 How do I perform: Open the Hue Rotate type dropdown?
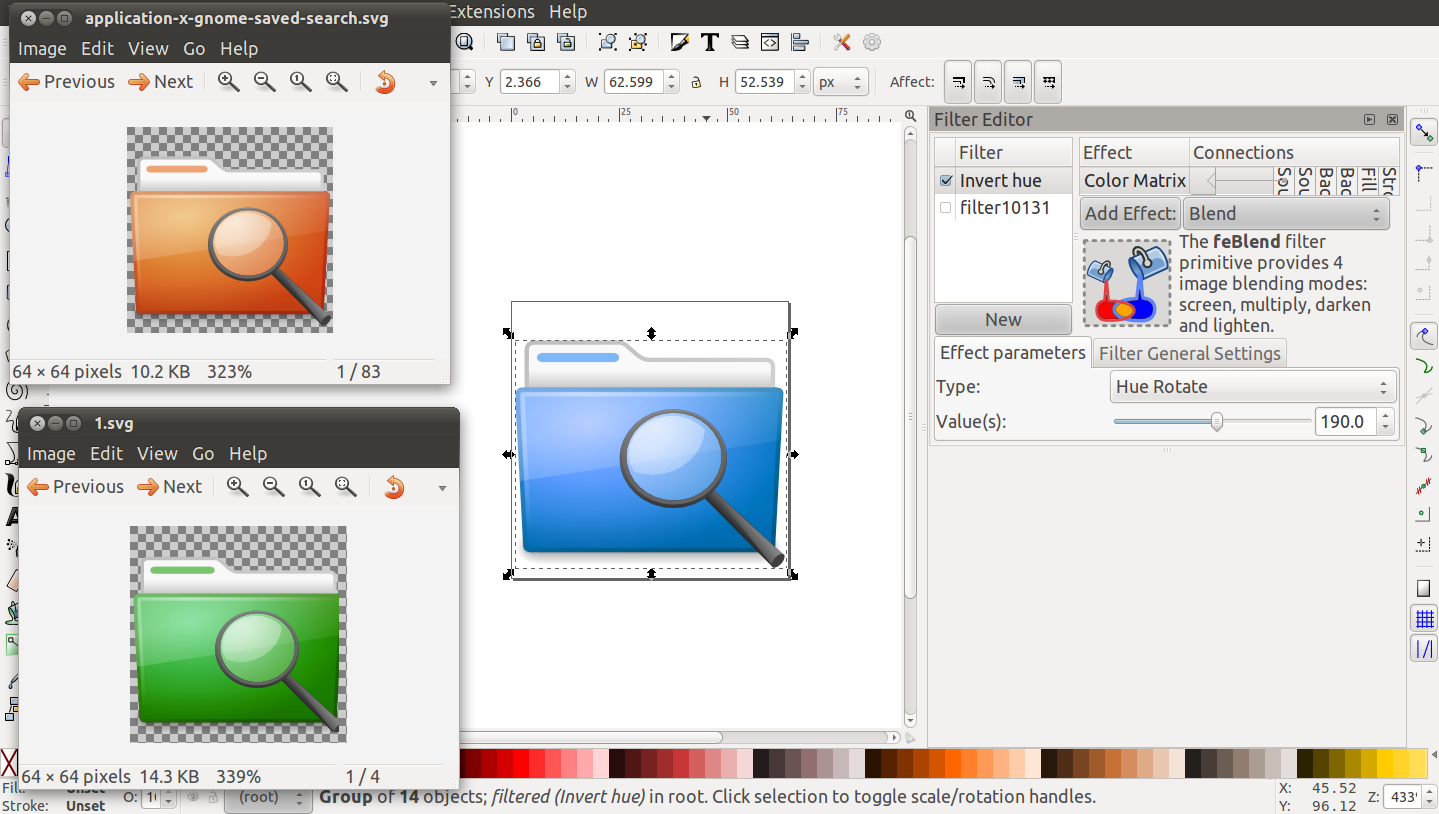pos(1252,387)
